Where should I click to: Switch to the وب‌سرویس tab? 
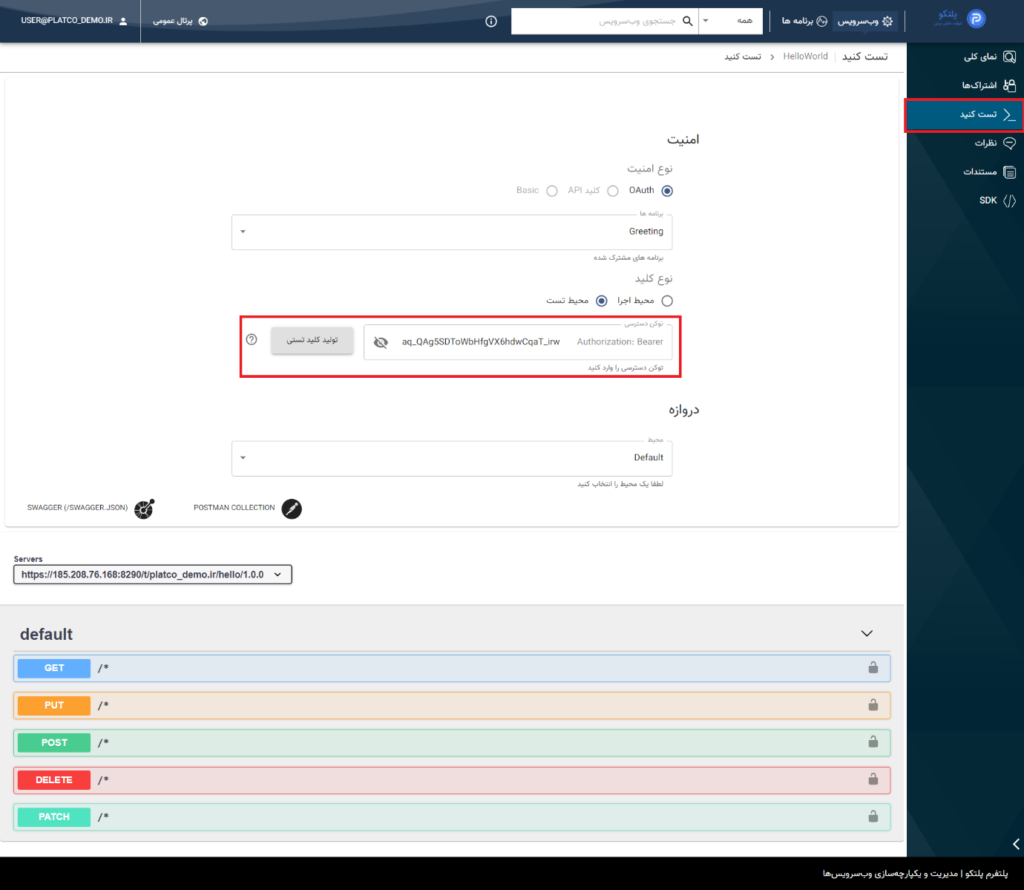[864, 20]
